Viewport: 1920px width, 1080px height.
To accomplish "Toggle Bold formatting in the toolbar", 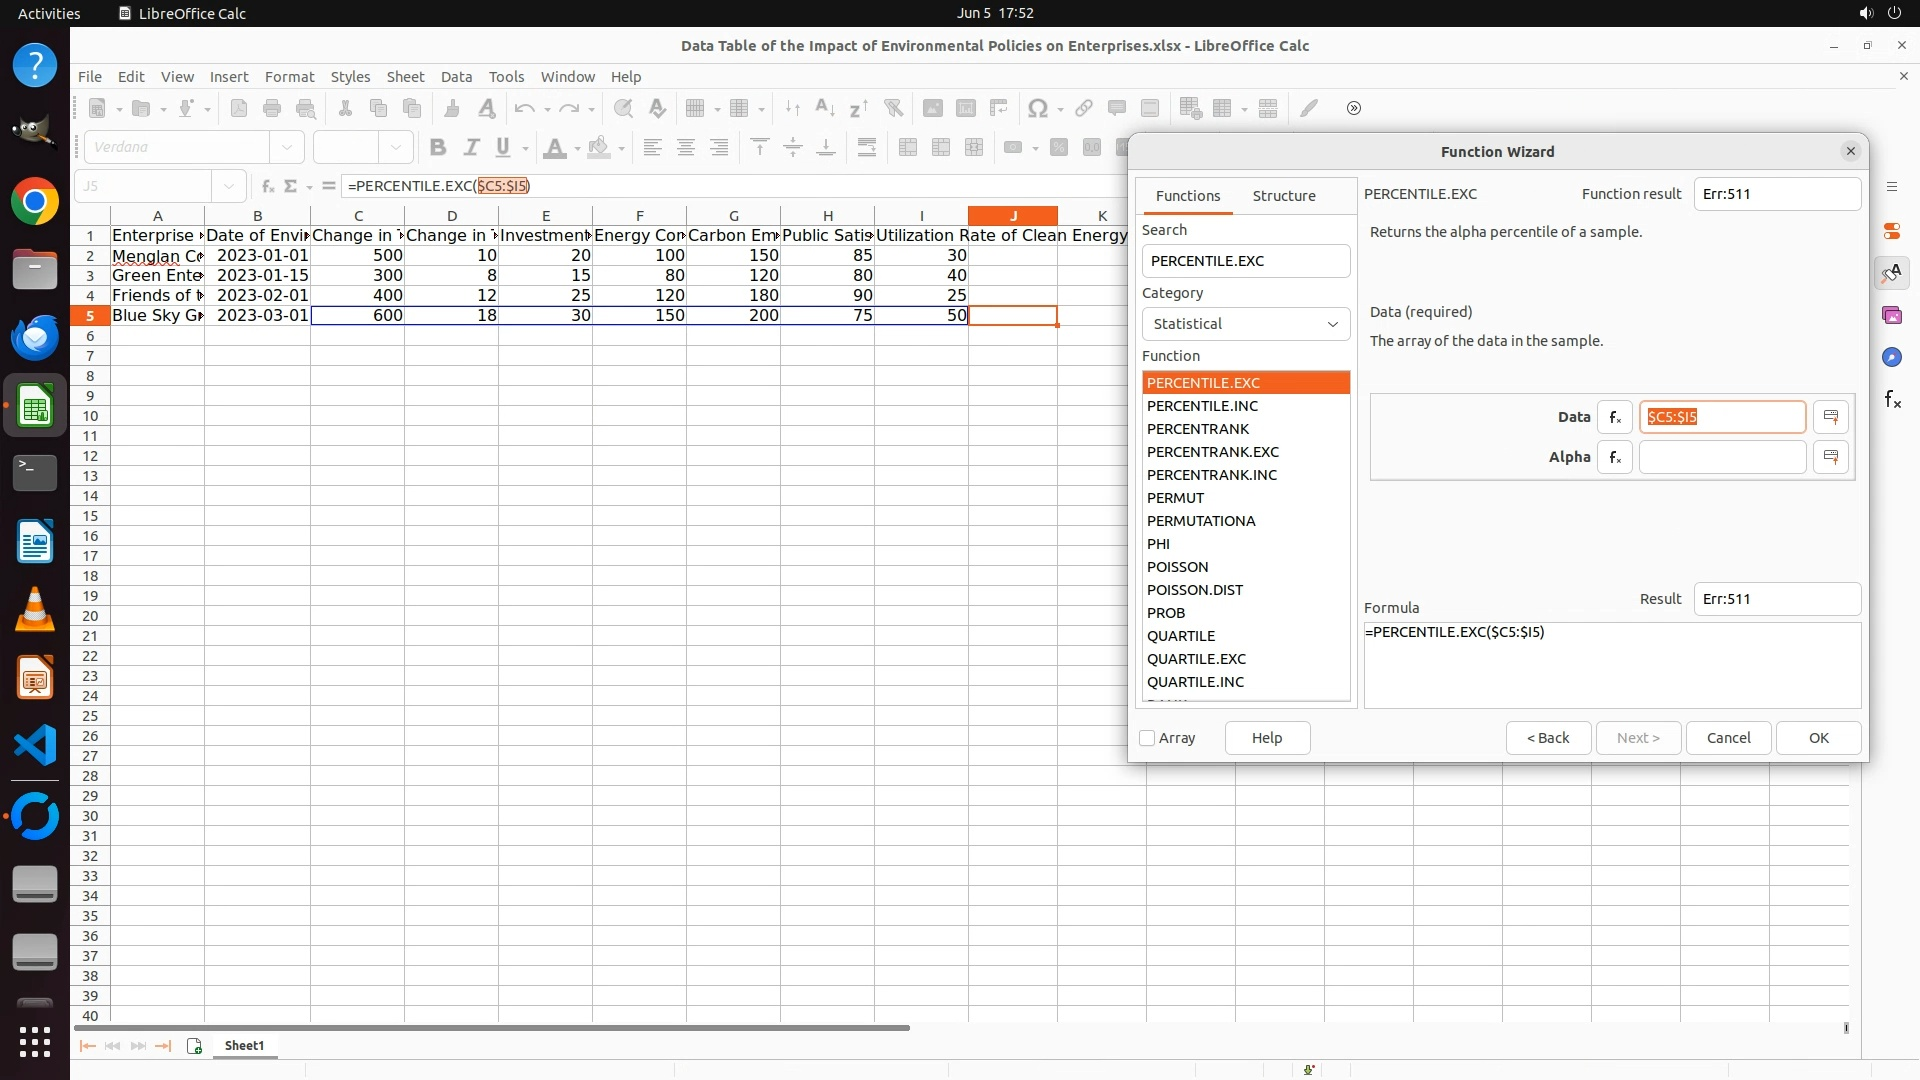I will click(437, 148).
